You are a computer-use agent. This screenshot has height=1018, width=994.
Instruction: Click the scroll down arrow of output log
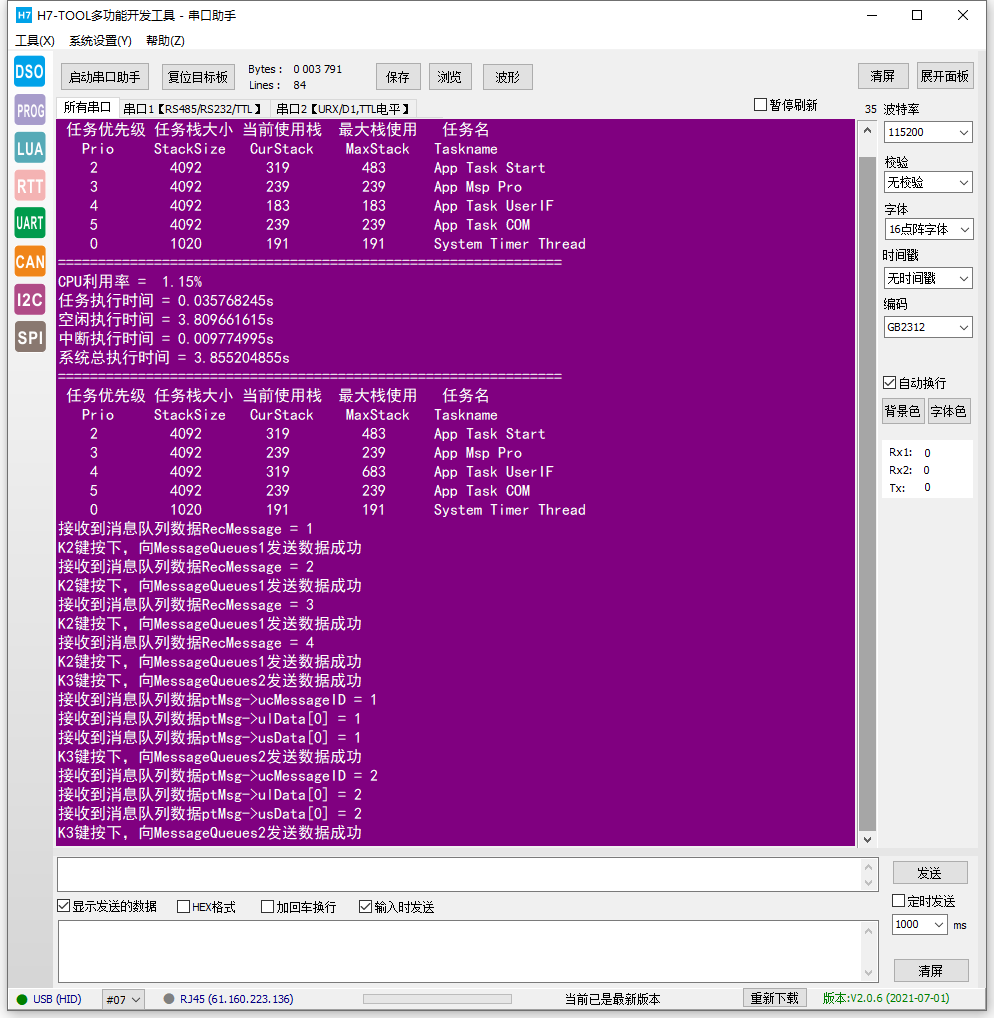click(867, 839)
